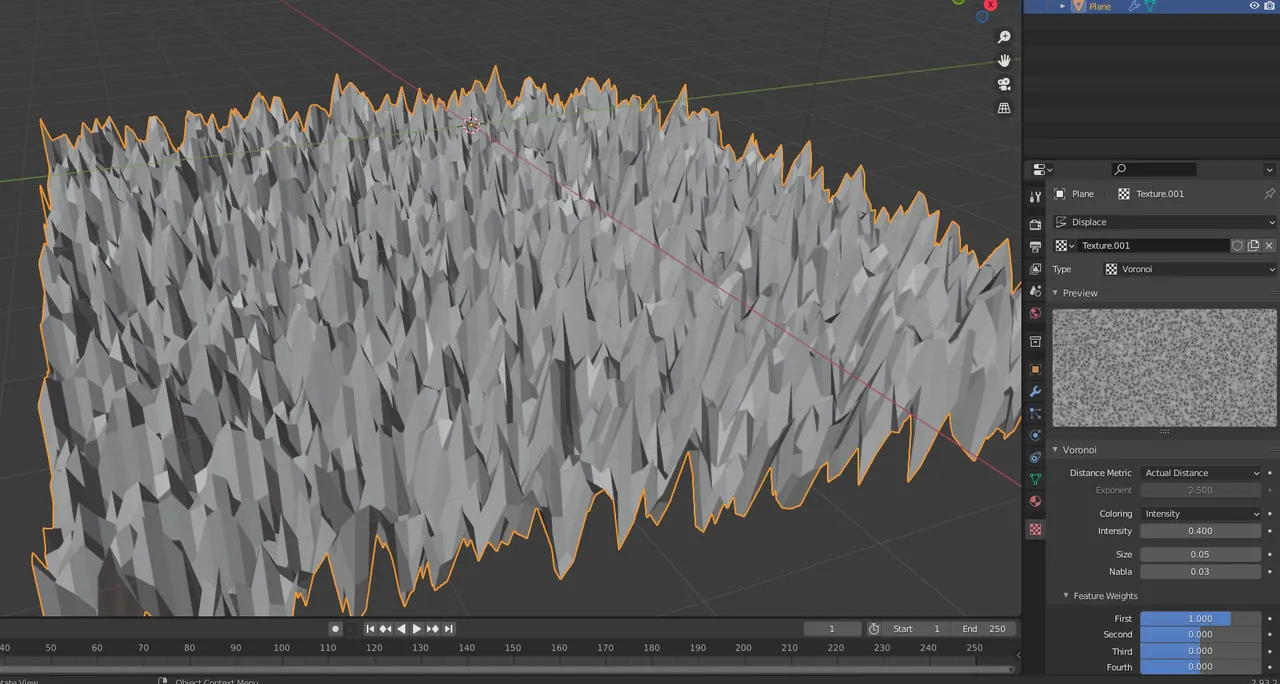Open the Object properties orange square tab
Screen dimensions: 1280x684
pos(1035,370)
